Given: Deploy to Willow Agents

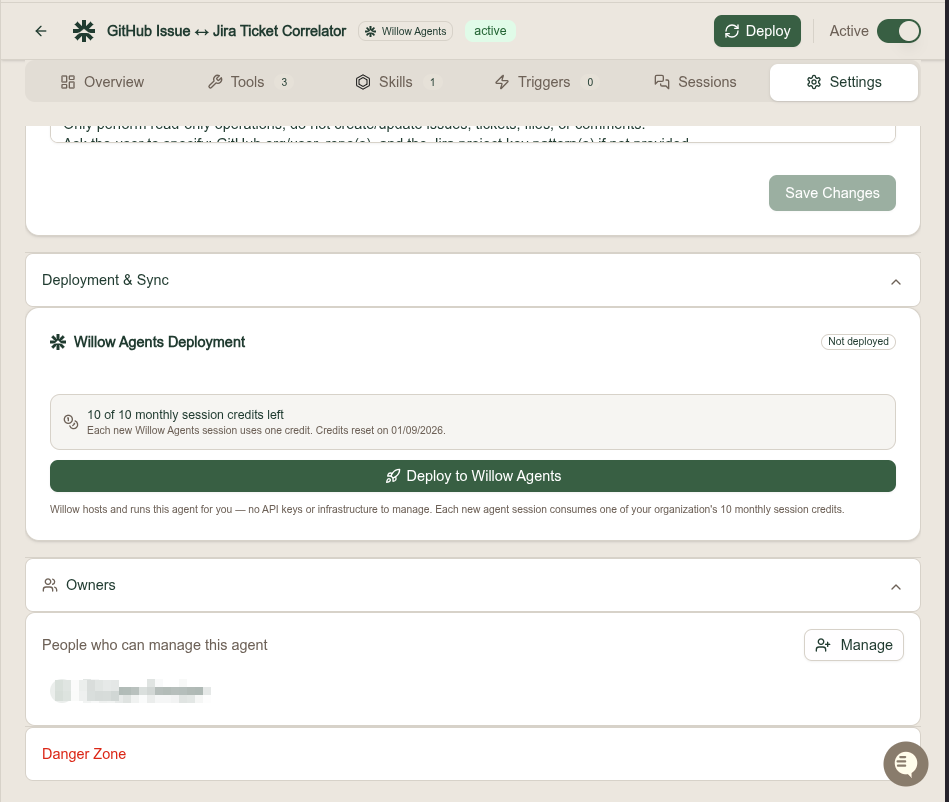Looking at the screenshot, I should 473,476.
